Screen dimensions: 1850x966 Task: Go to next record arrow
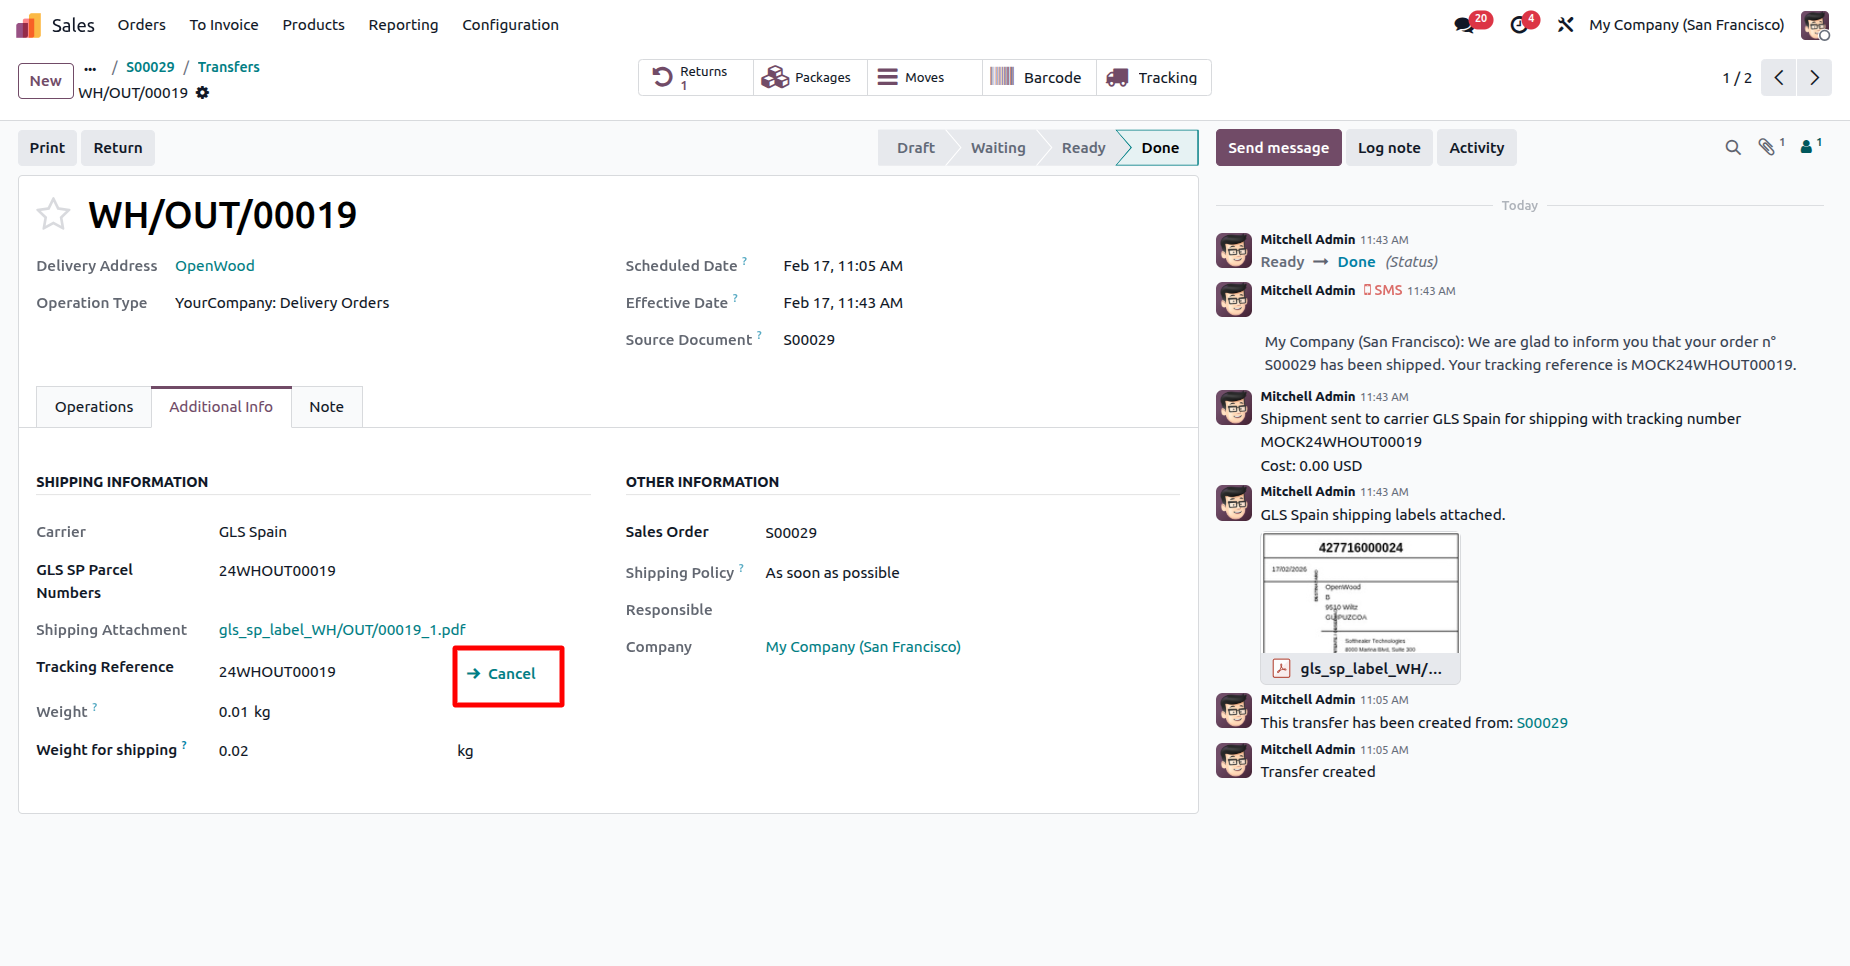tap(1814, 78)
